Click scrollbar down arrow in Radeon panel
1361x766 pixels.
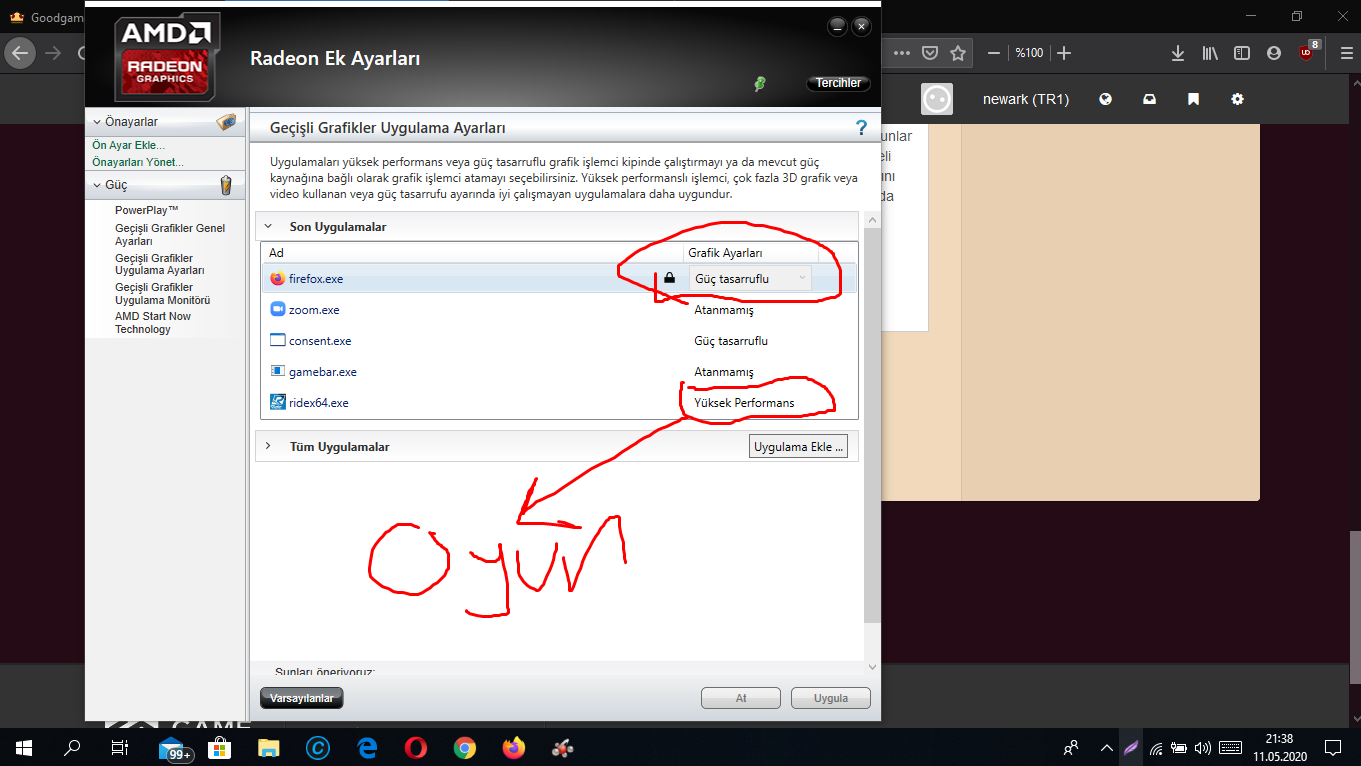(x=872, y=666)
